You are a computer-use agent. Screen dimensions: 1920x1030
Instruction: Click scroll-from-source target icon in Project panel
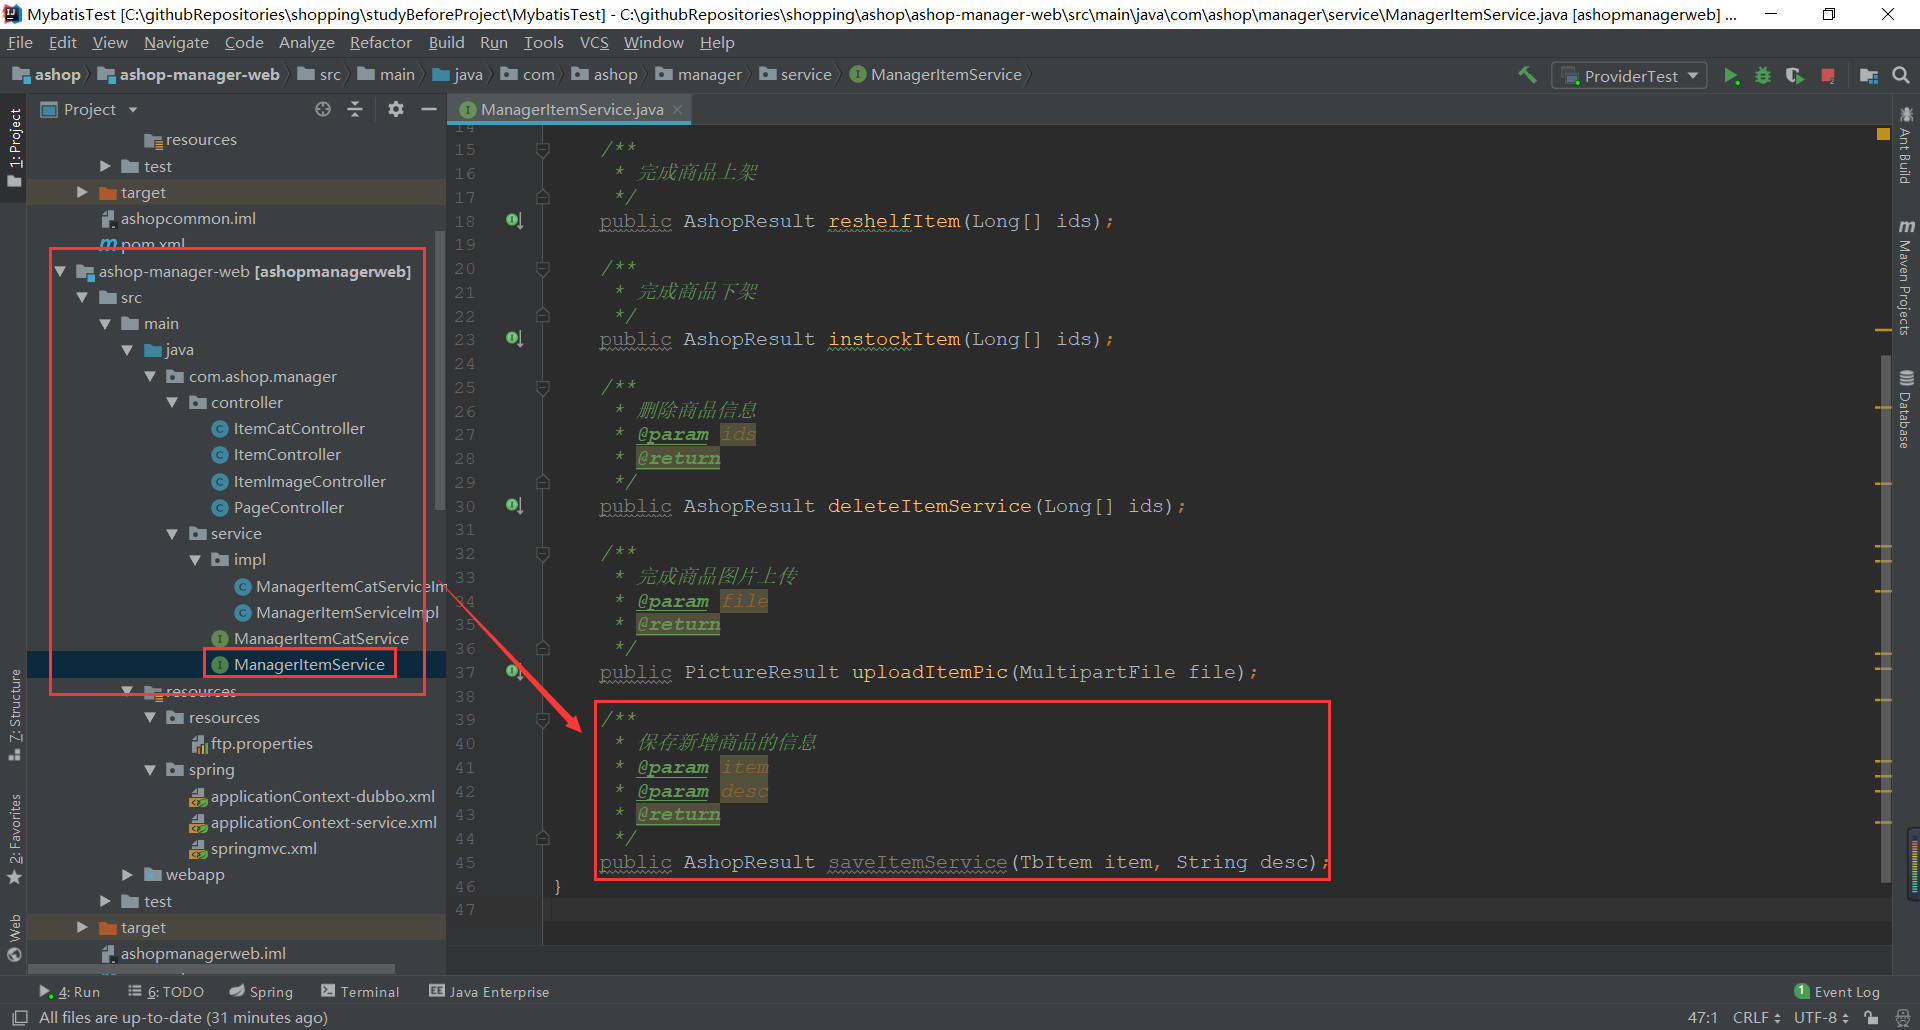pos(323,109)
